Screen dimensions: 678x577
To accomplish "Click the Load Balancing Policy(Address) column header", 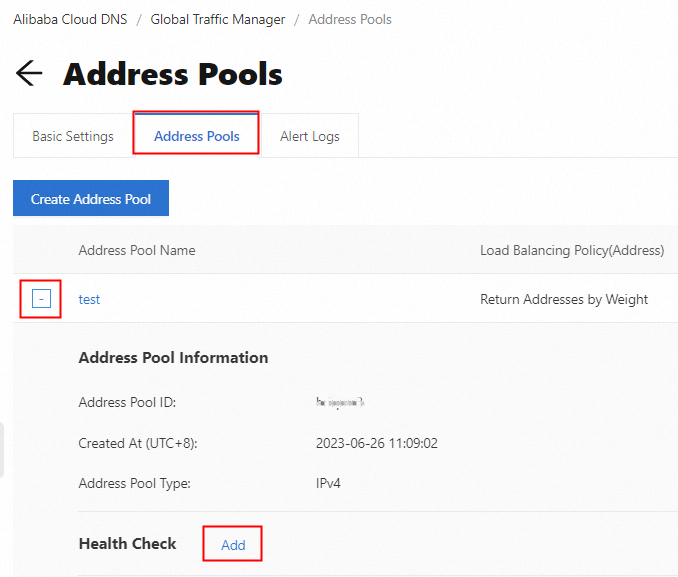I will 571,250.
